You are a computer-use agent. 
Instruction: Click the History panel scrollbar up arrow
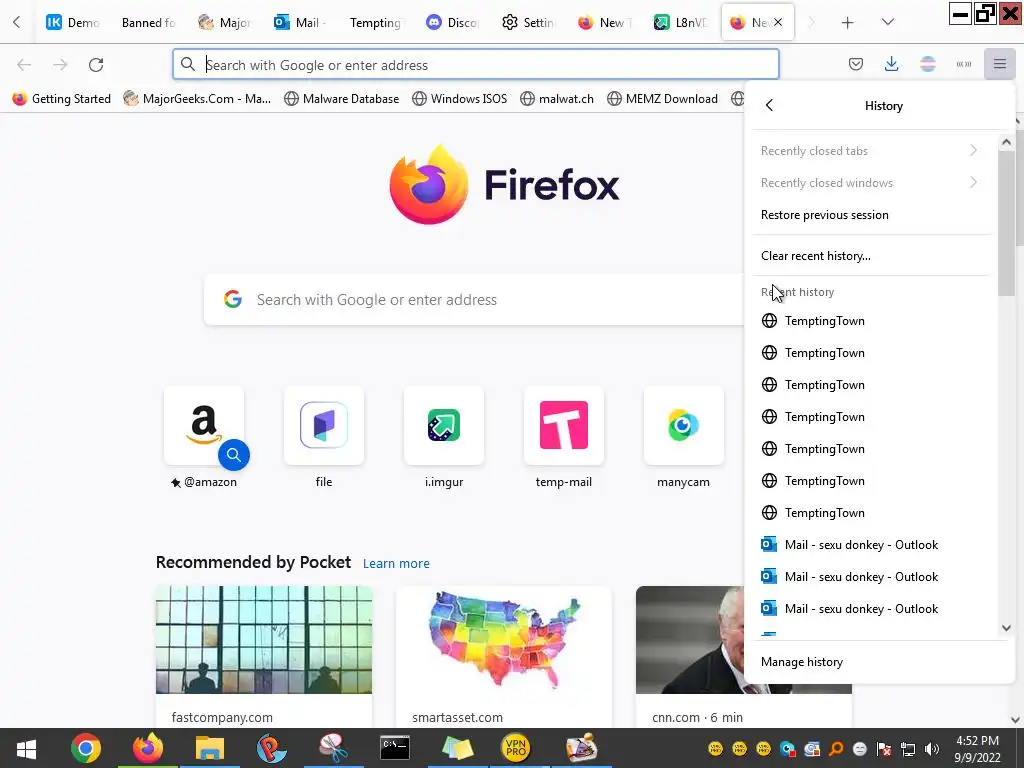pos(1006,142)
